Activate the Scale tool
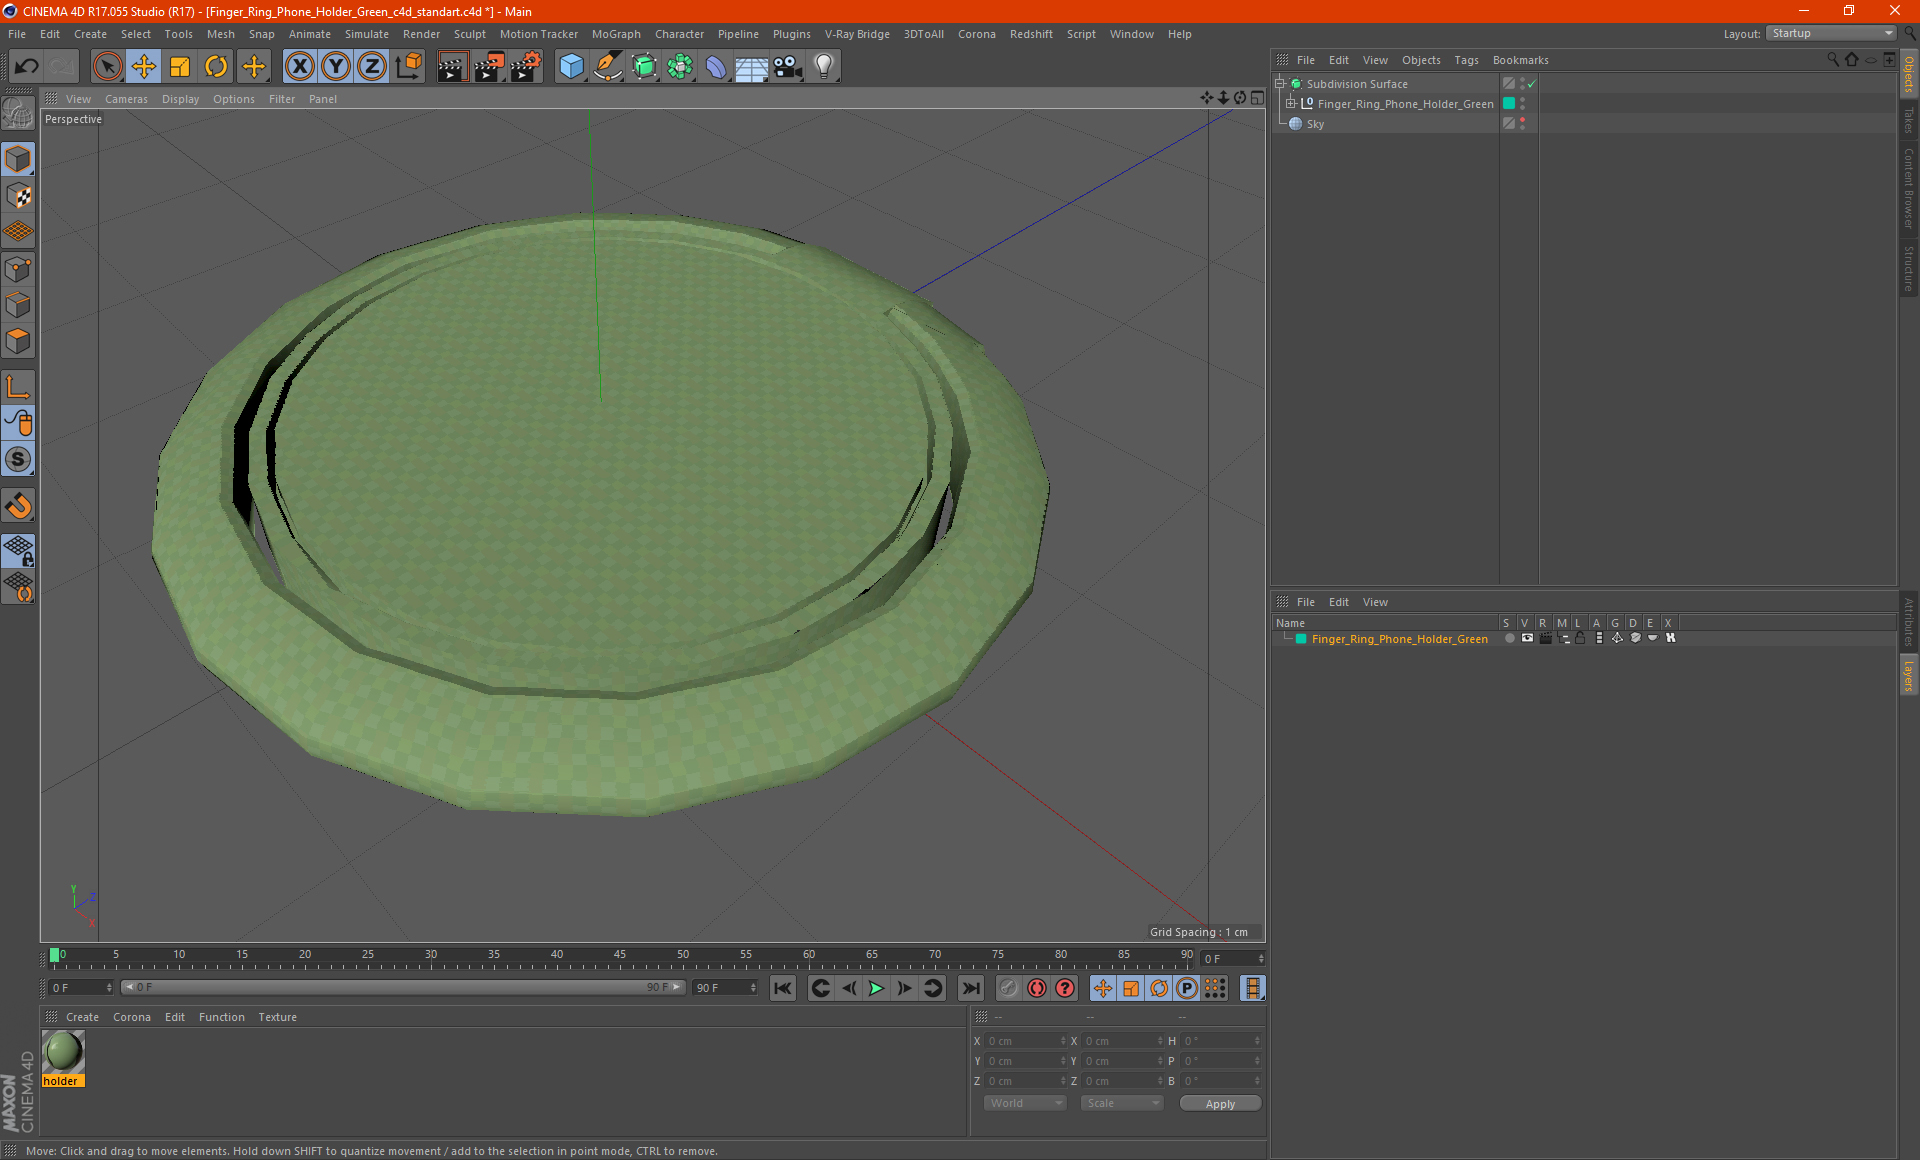Viewport: 1920px width, 1160px height. (180, 66)
